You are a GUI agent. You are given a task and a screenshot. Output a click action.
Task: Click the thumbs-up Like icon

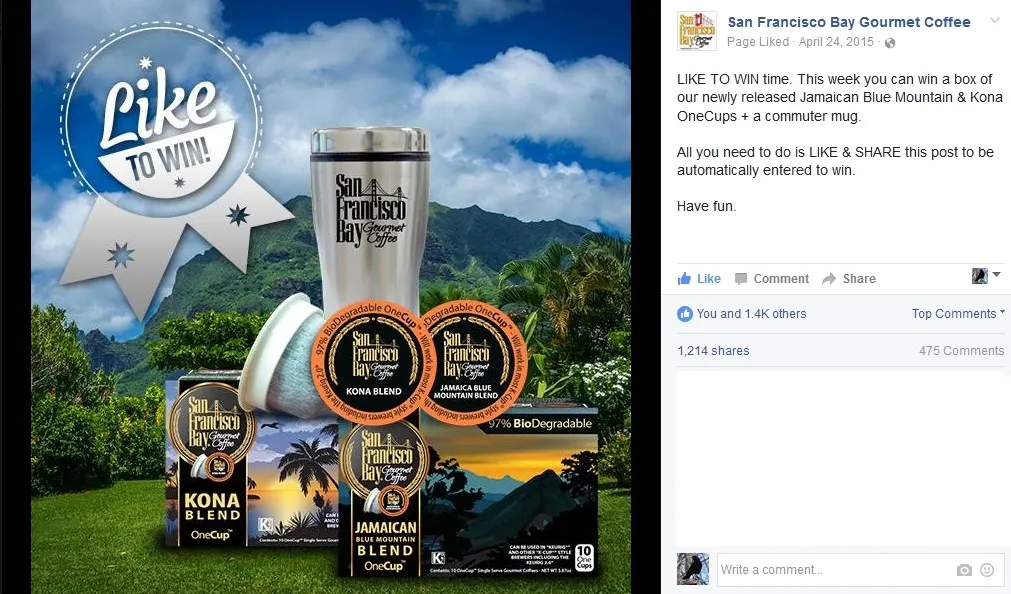tap(684, 279)
